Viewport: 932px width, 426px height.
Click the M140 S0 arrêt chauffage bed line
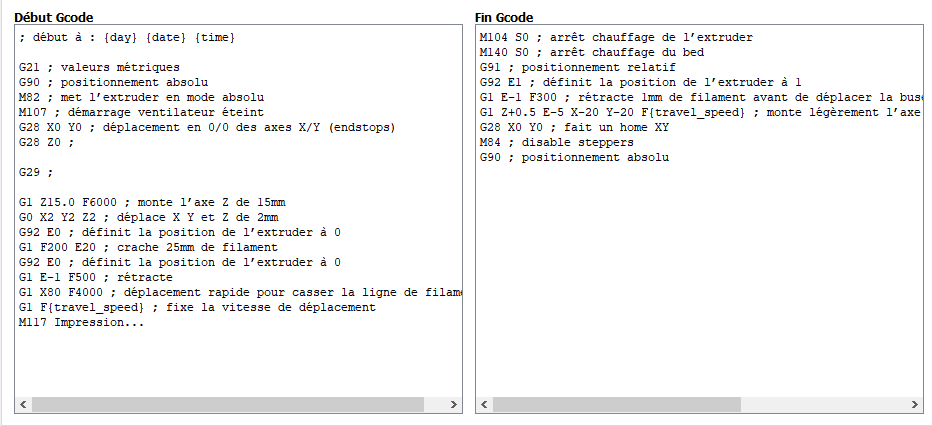[x=591, y=52]
